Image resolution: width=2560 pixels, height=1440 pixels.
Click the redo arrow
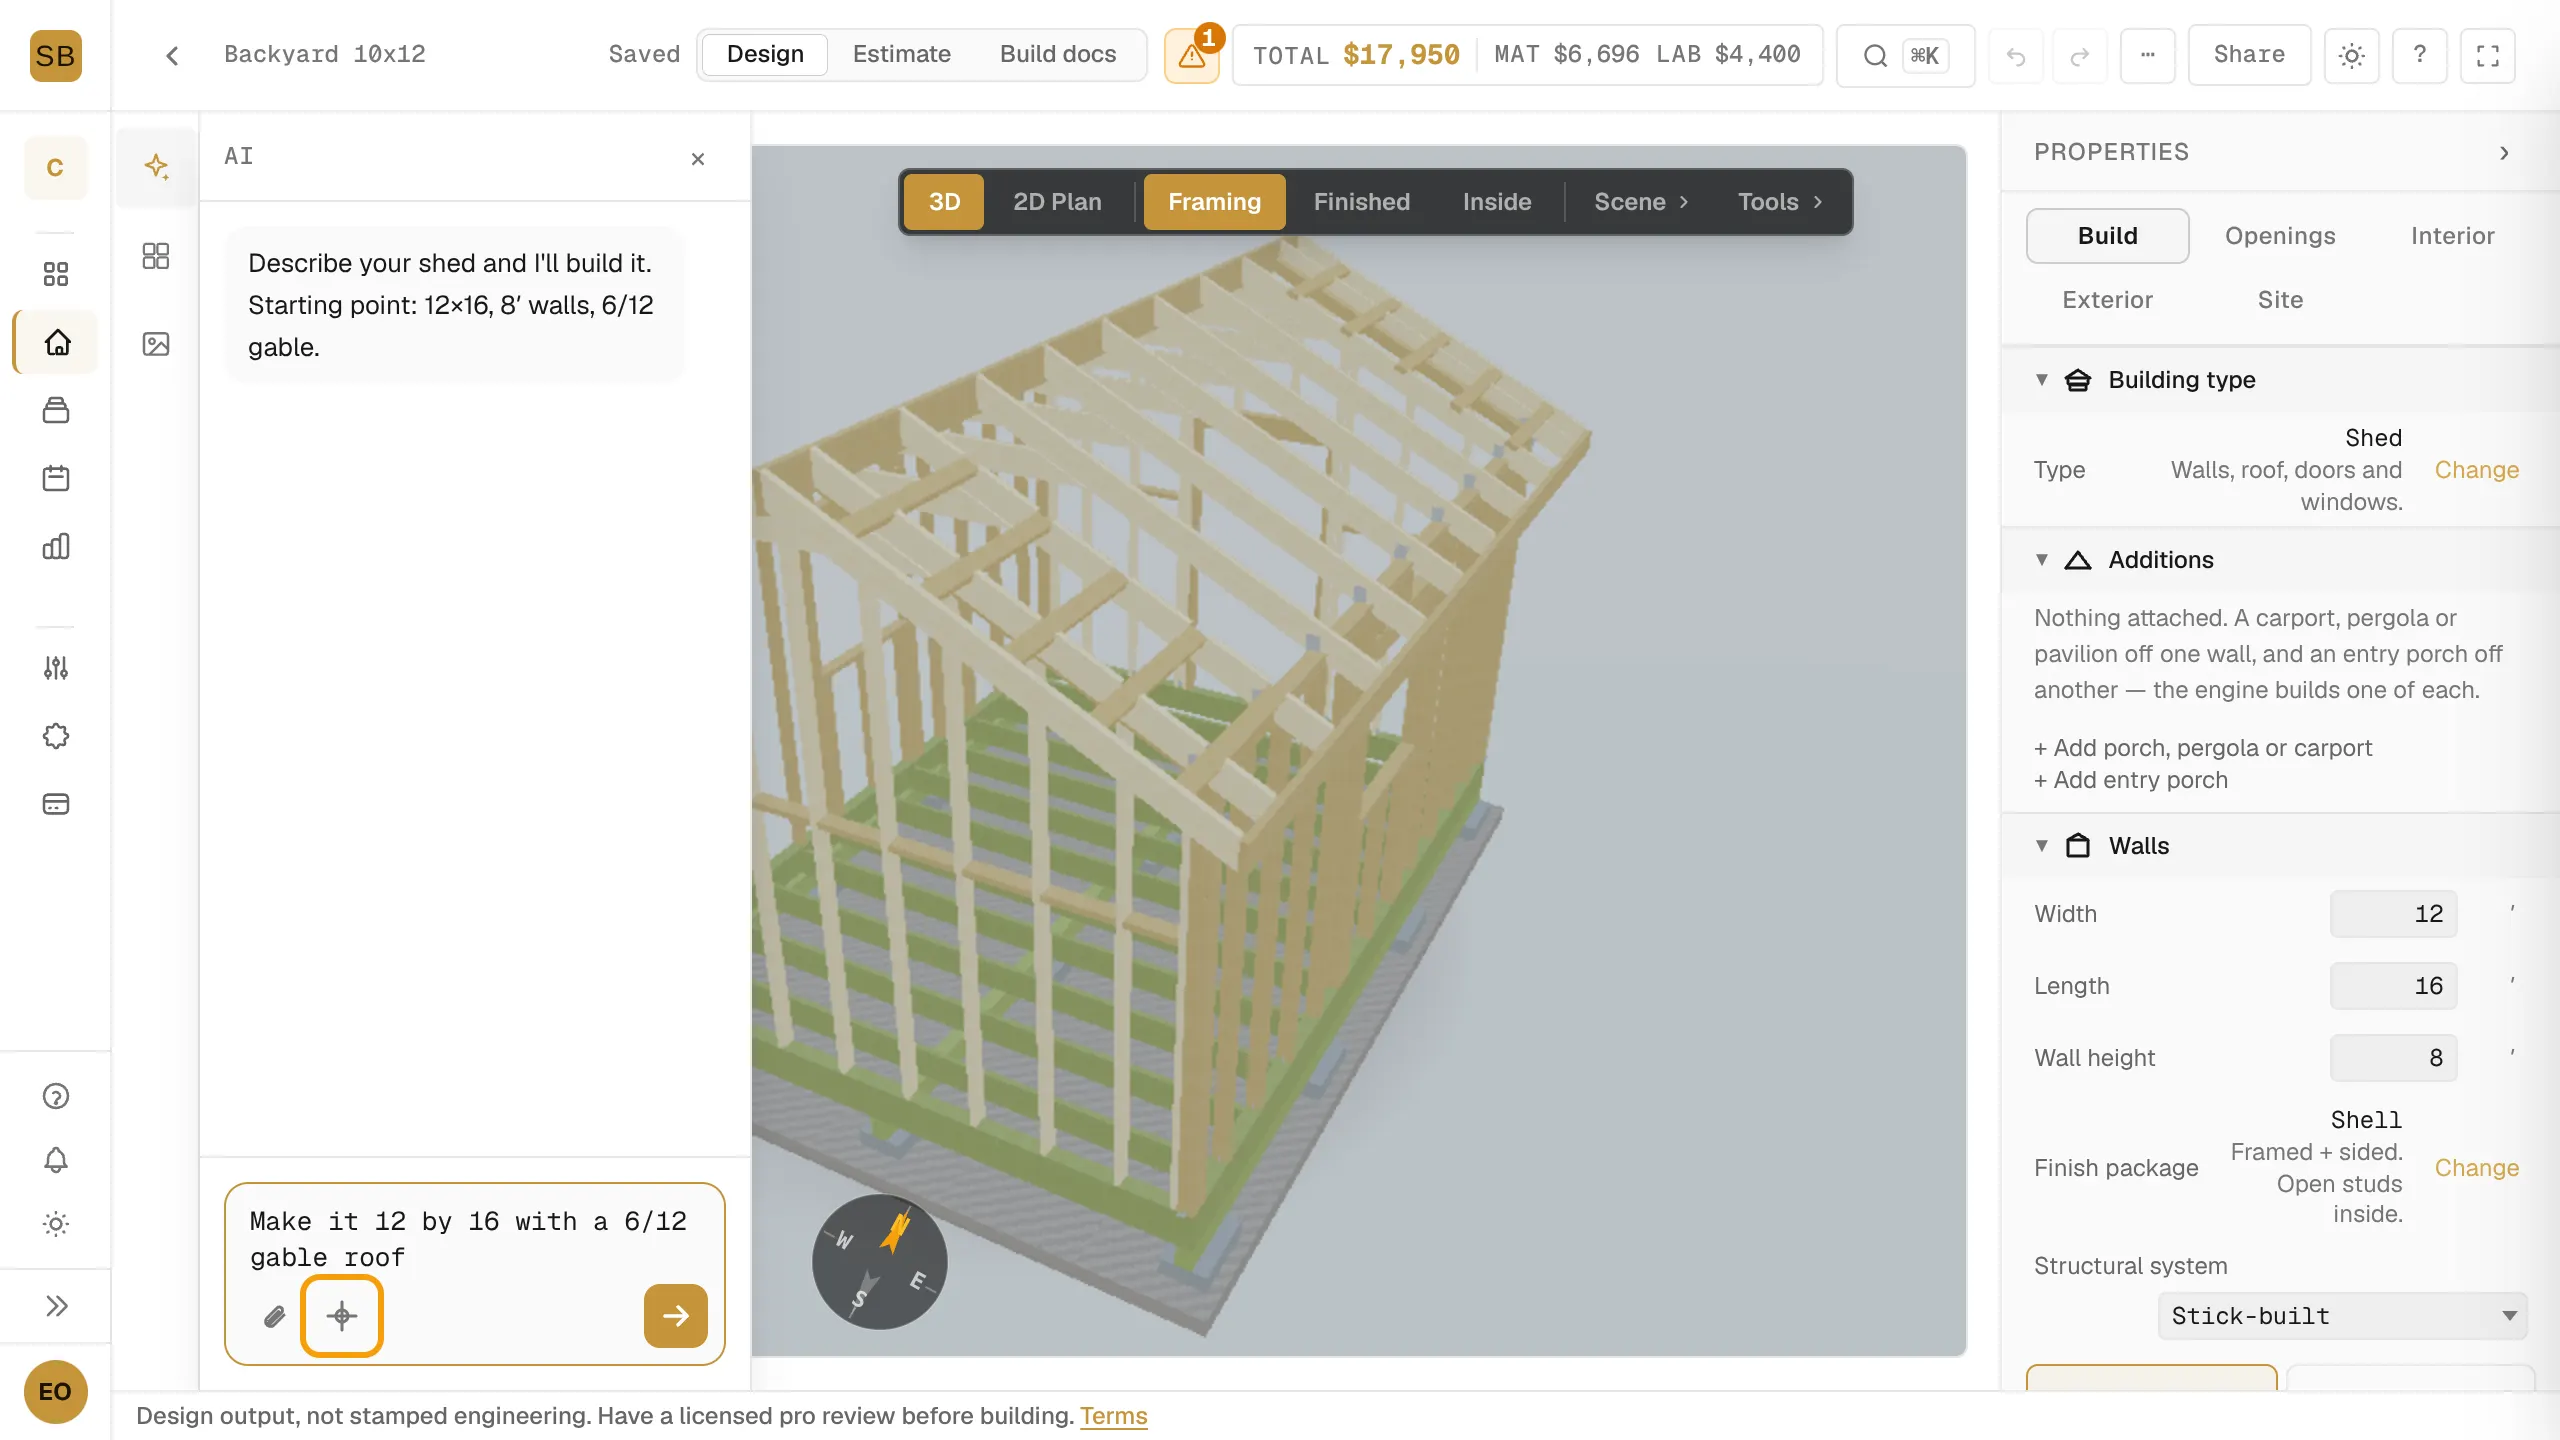2080,56
